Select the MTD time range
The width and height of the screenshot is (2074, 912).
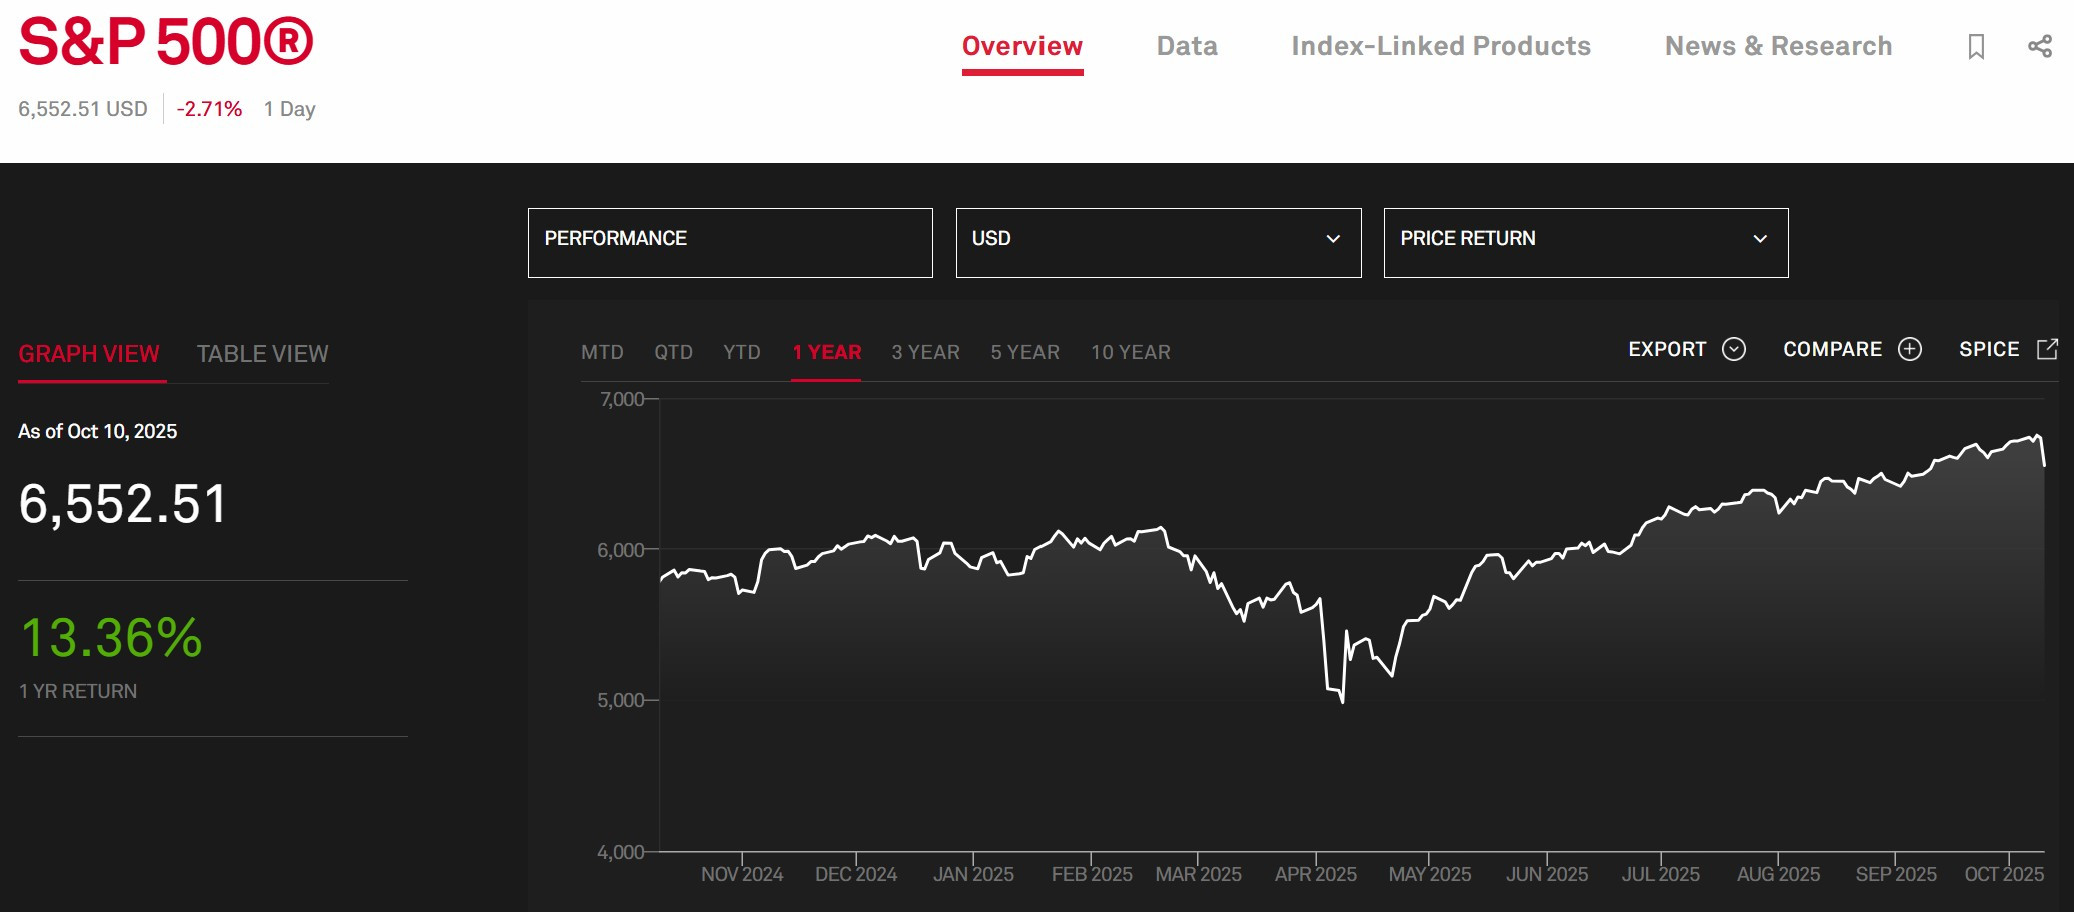coord(602,352)
